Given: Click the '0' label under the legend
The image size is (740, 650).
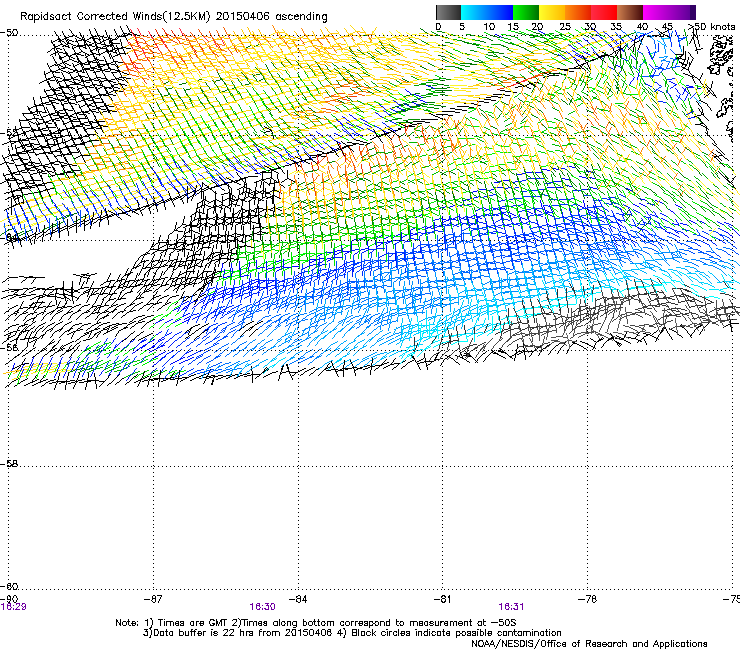Looking at the screenshot, I should tap(438, 27).
